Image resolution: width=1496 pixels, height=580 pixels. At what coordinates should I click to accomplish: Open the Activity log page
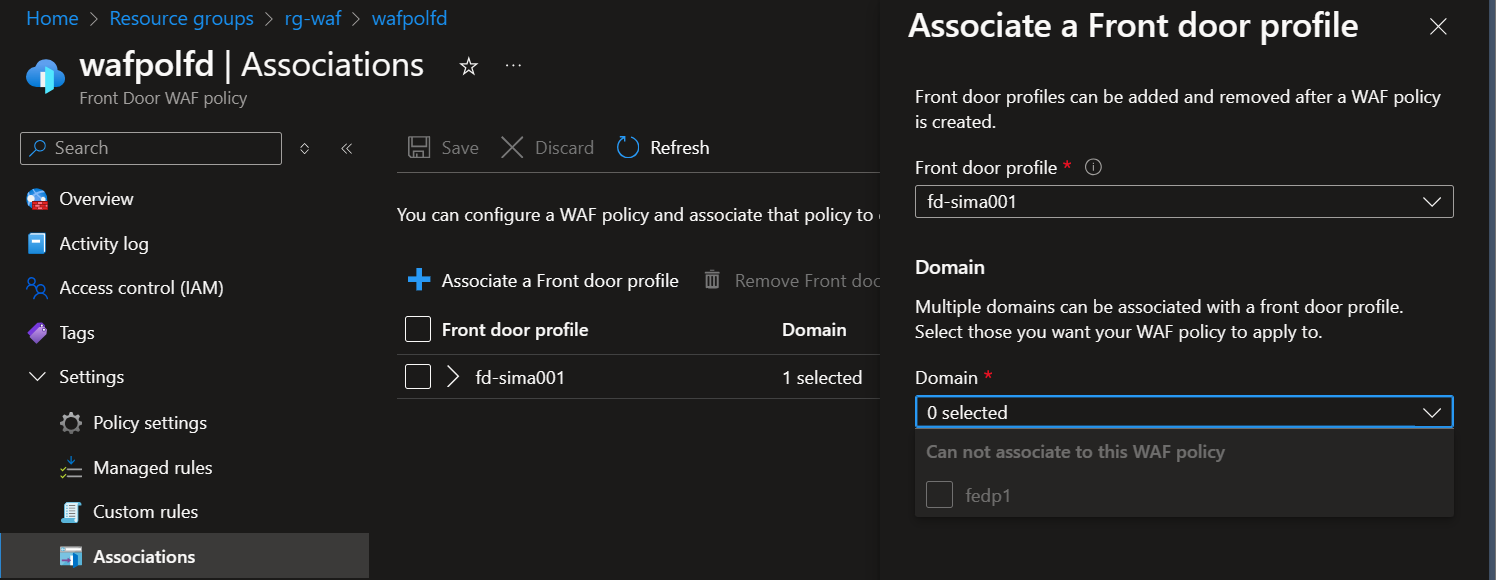pos(103,244)
